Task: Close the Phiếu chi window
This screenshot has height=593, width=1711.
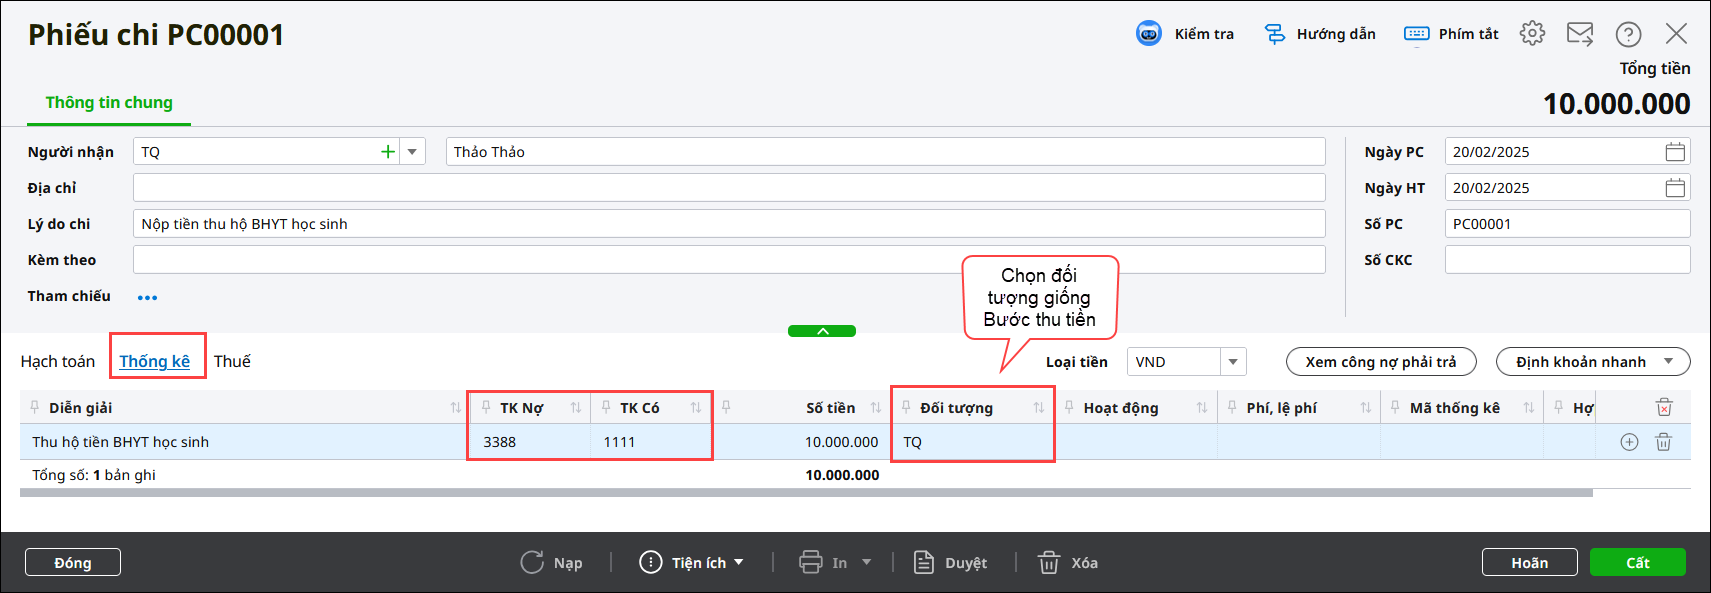Action: point(1676,34)
